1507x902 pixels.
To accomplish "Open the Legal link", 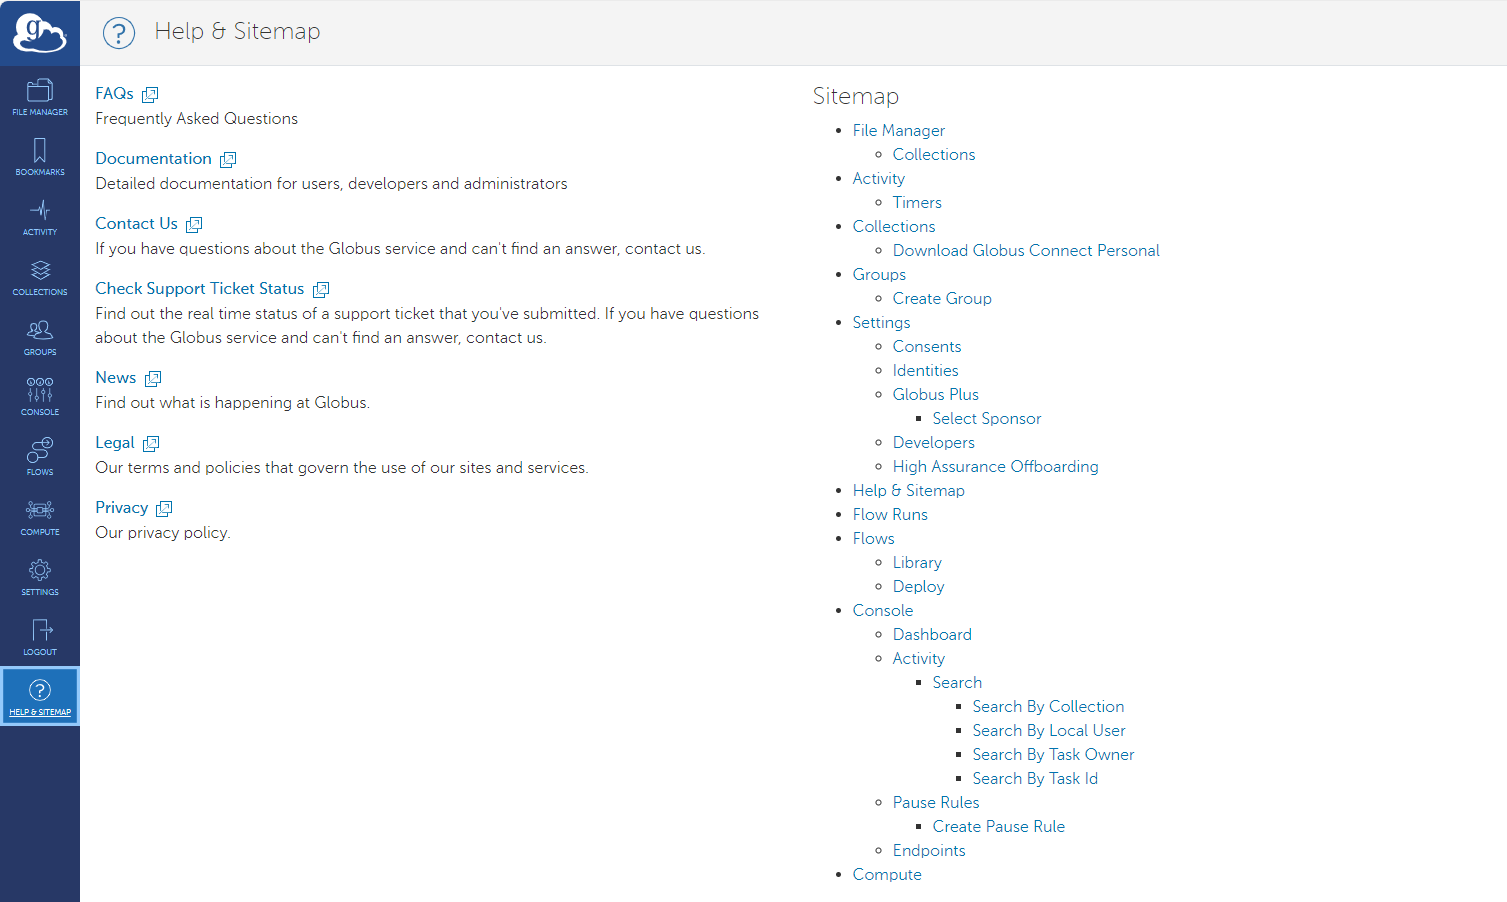I will 114,442.
